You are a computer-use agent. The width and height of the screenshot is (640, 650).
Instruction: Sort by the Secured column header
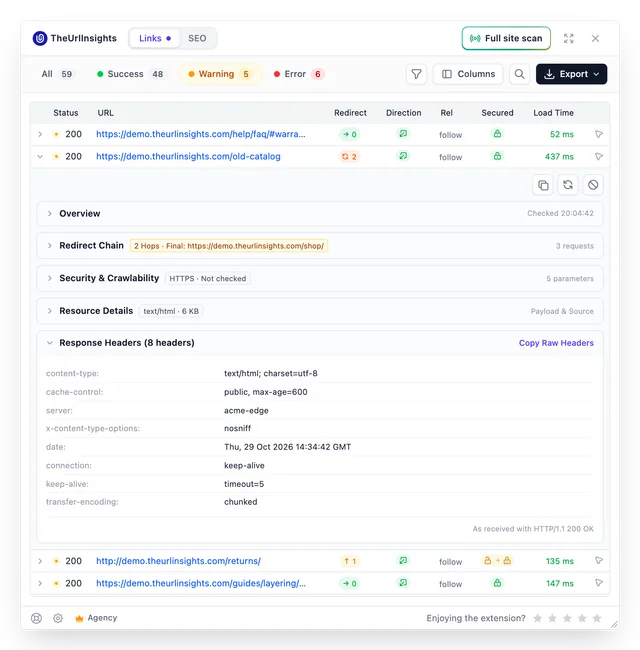[x=497, y=113]
